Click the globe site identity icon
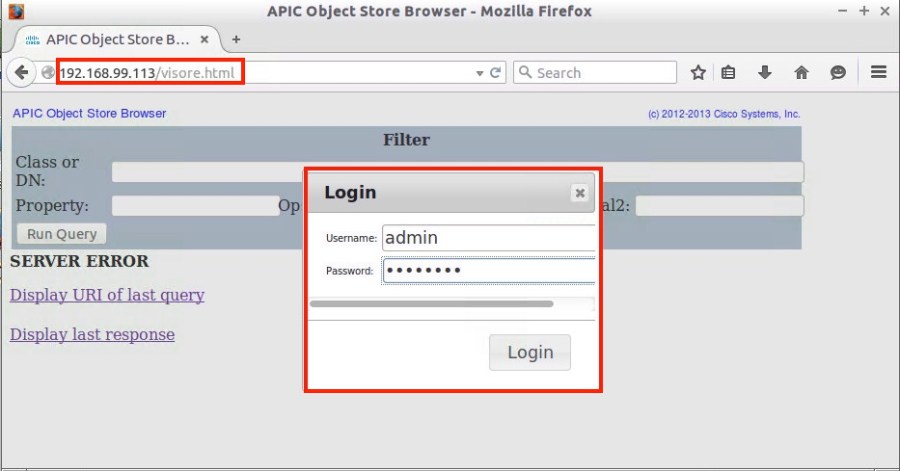This screenshot has height=471, width=900. tap(47, 73)
